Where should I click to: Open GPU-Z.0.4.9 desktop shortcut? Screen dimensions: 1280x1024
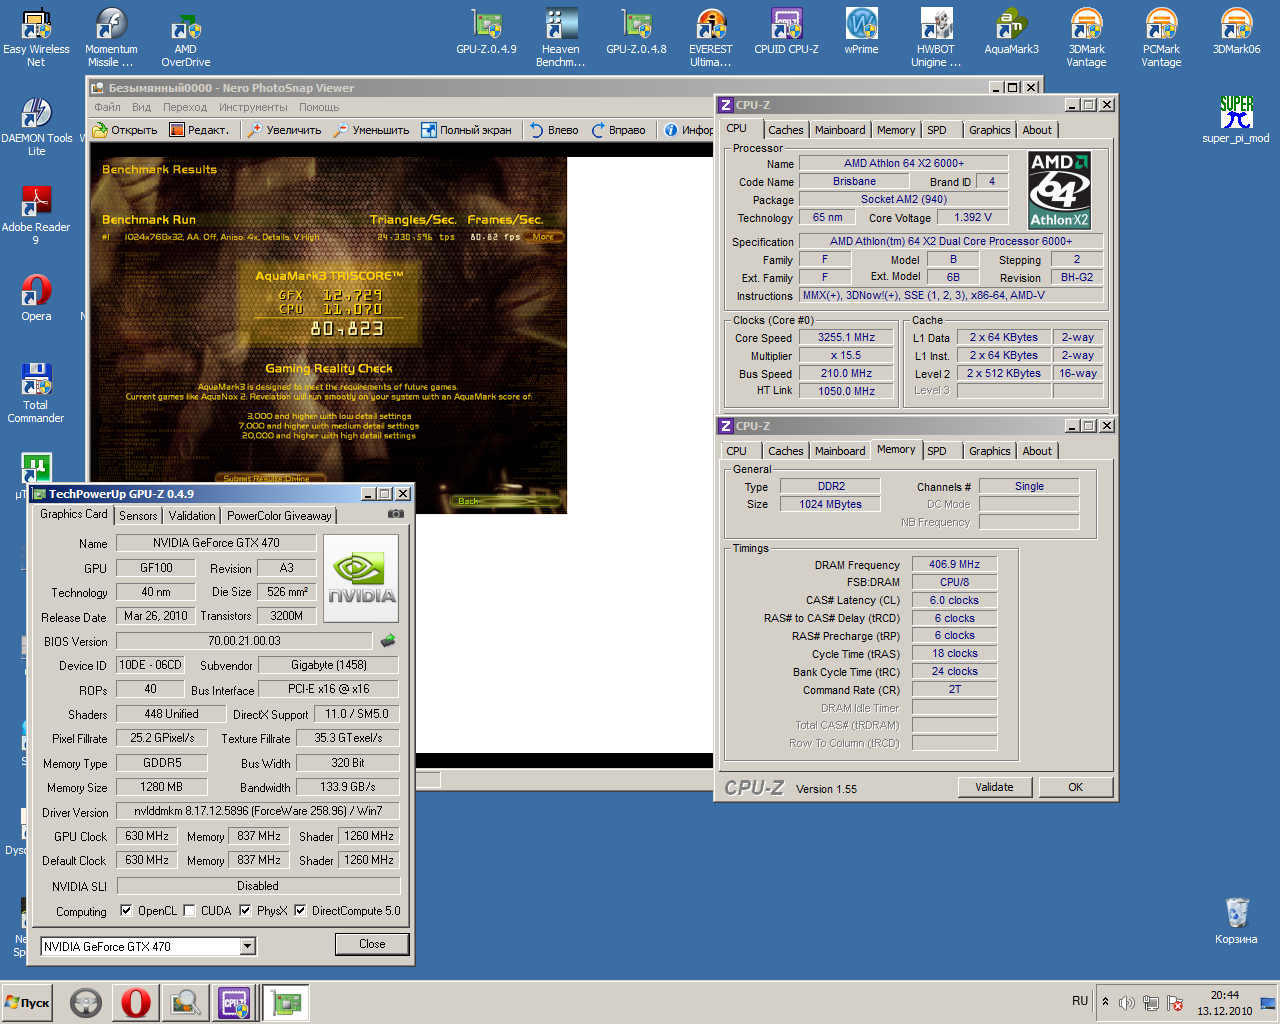[486, 32]
